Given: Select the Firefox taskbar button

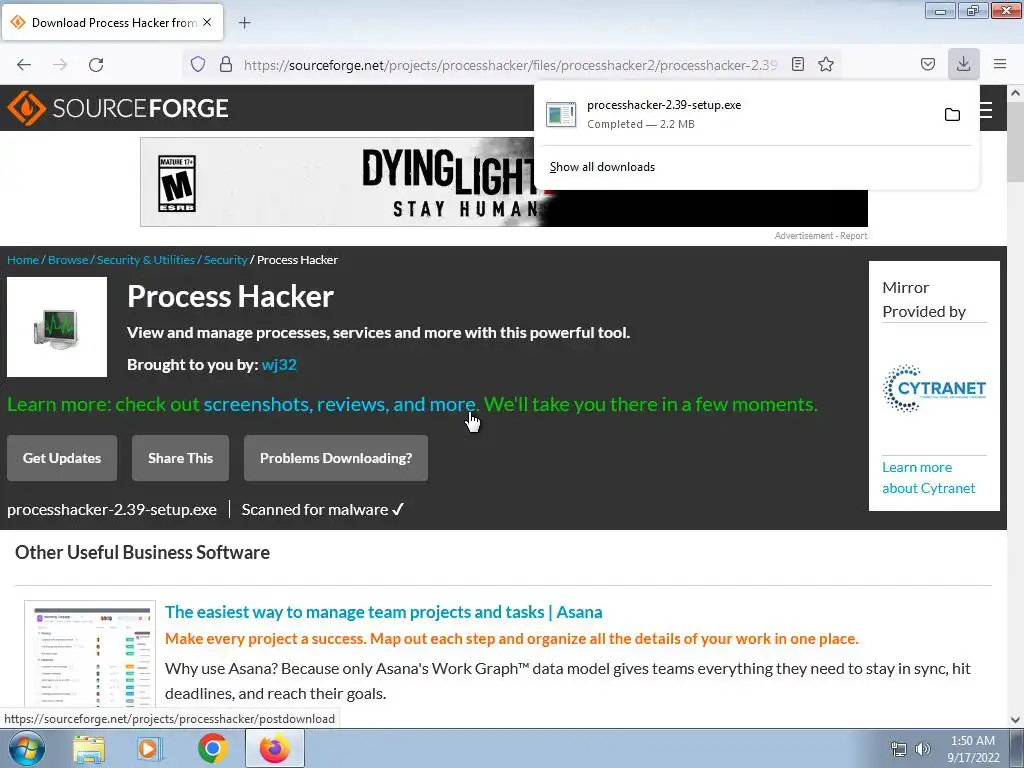Looking at the screenshot, I should pyautogui.click(x=275, y=748).
